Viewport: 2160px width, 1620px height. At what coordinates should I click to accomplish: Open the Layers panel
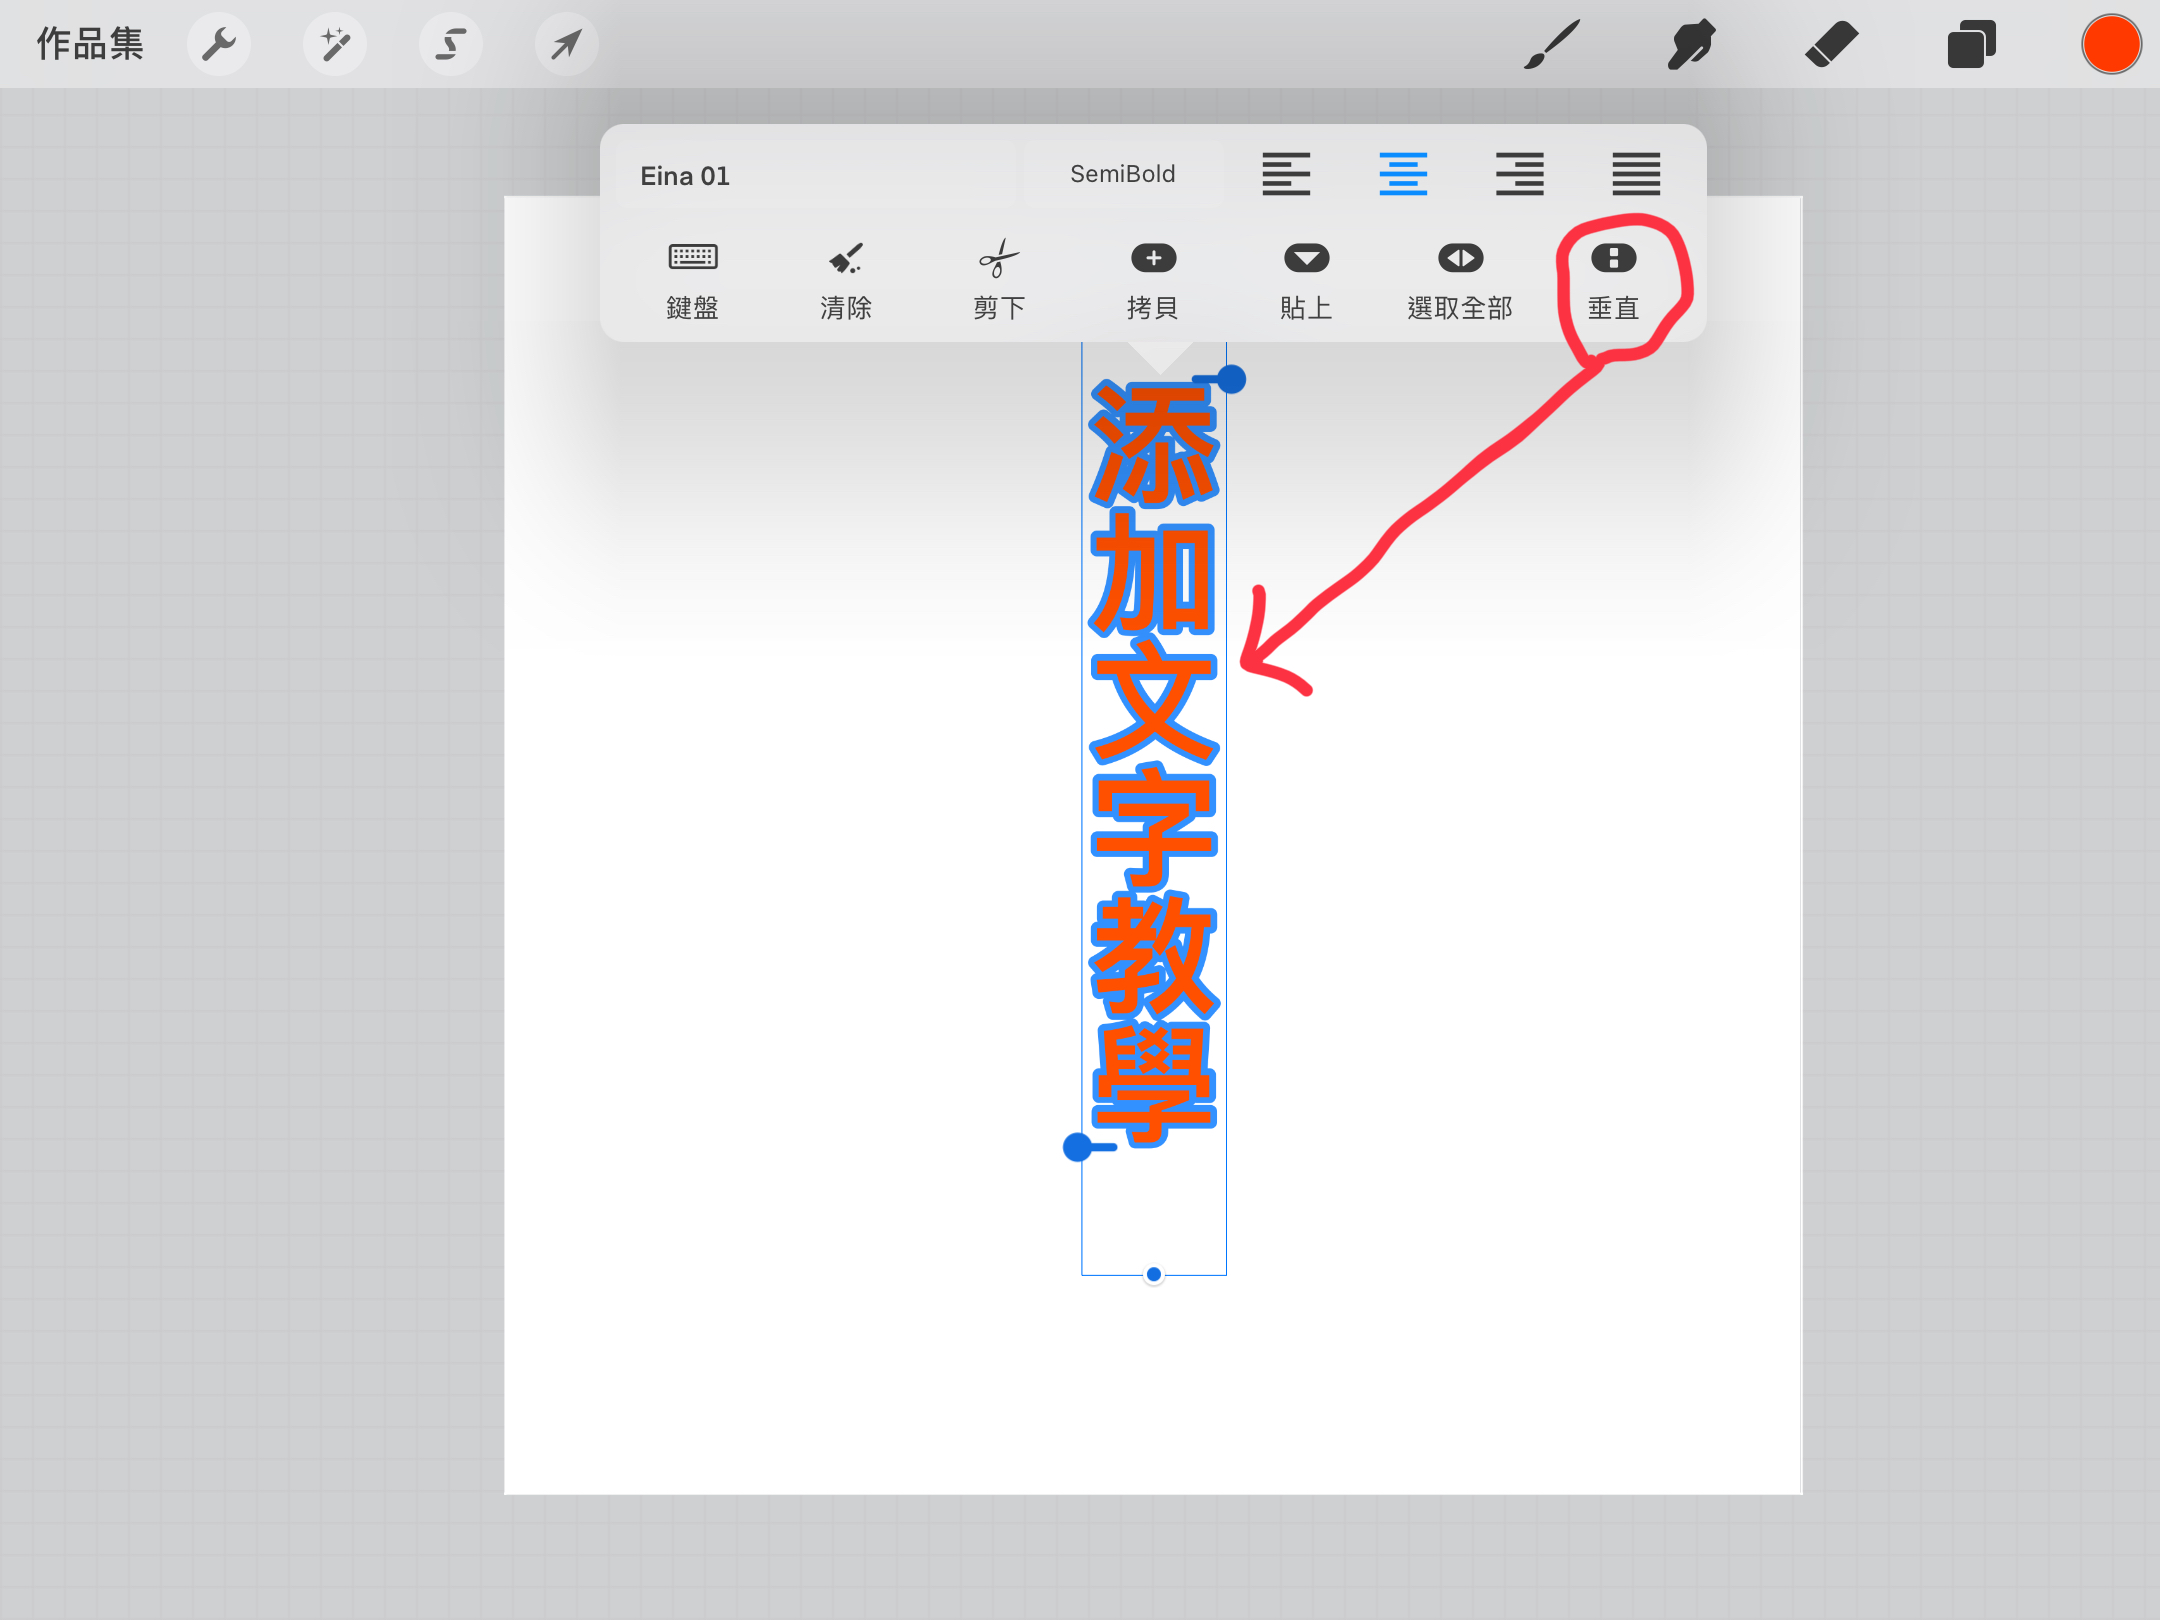pos(1971,45)
